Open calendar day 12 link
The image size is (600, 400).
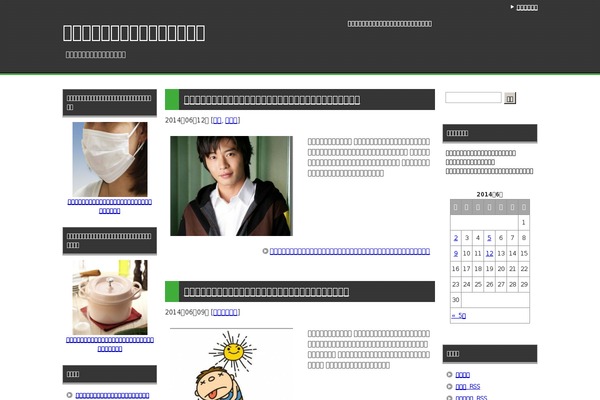coord(489,253)
